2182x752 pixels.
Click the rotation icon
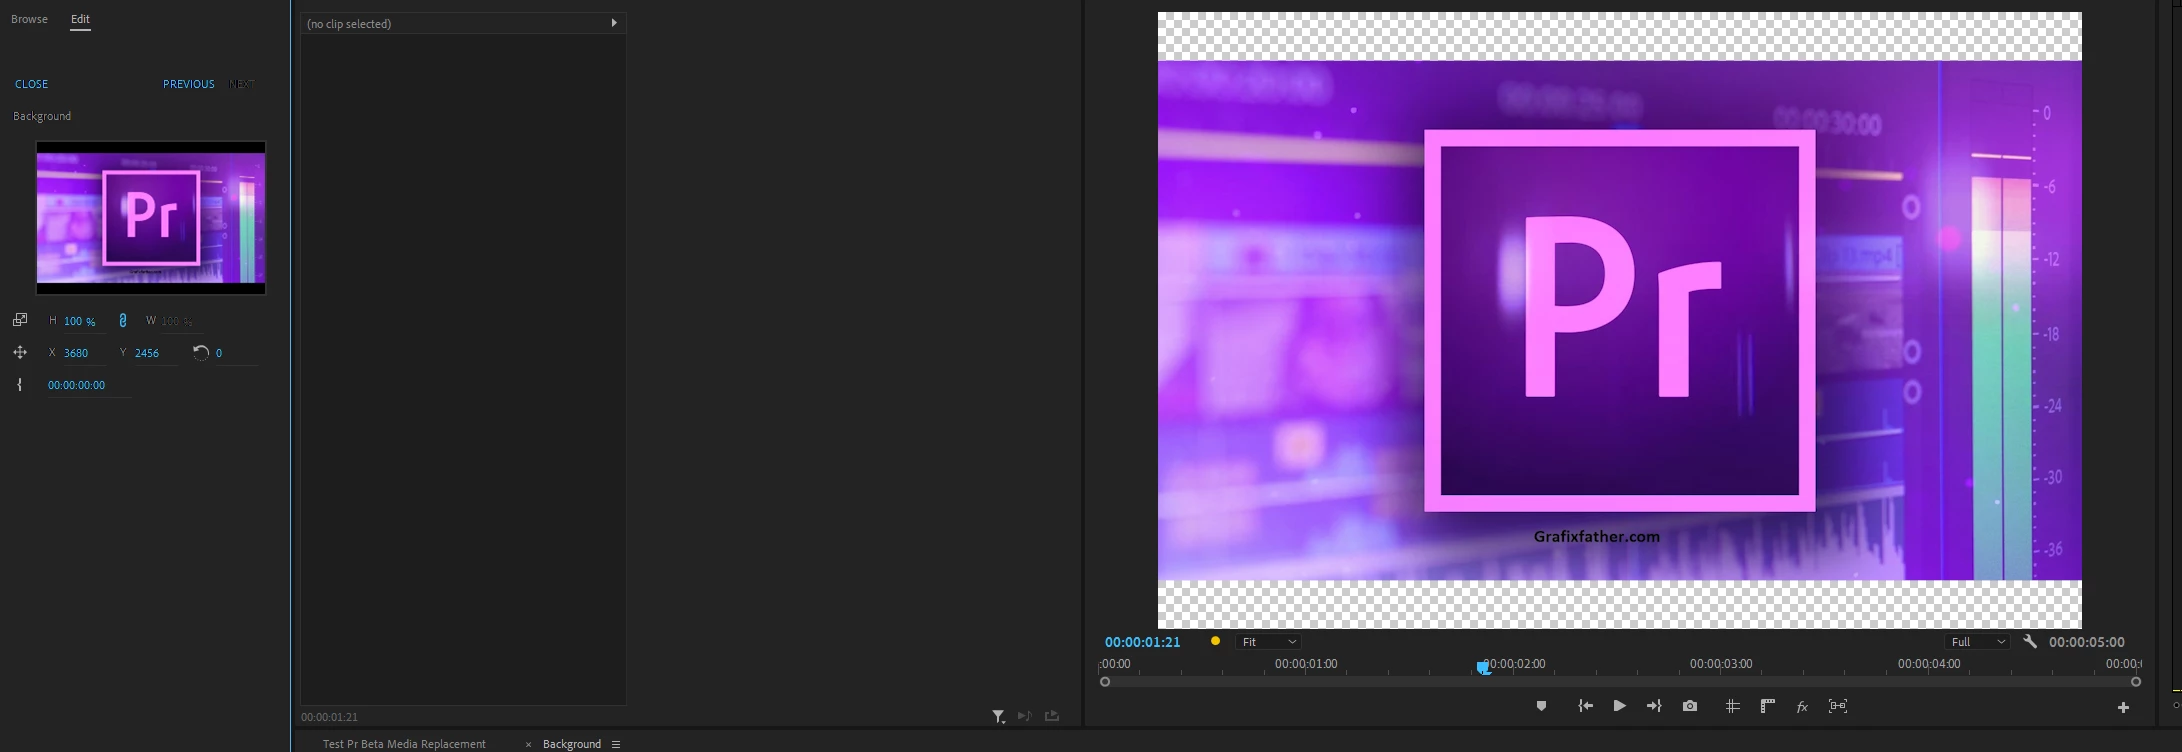pyautogui.click(x=201, y=352)
